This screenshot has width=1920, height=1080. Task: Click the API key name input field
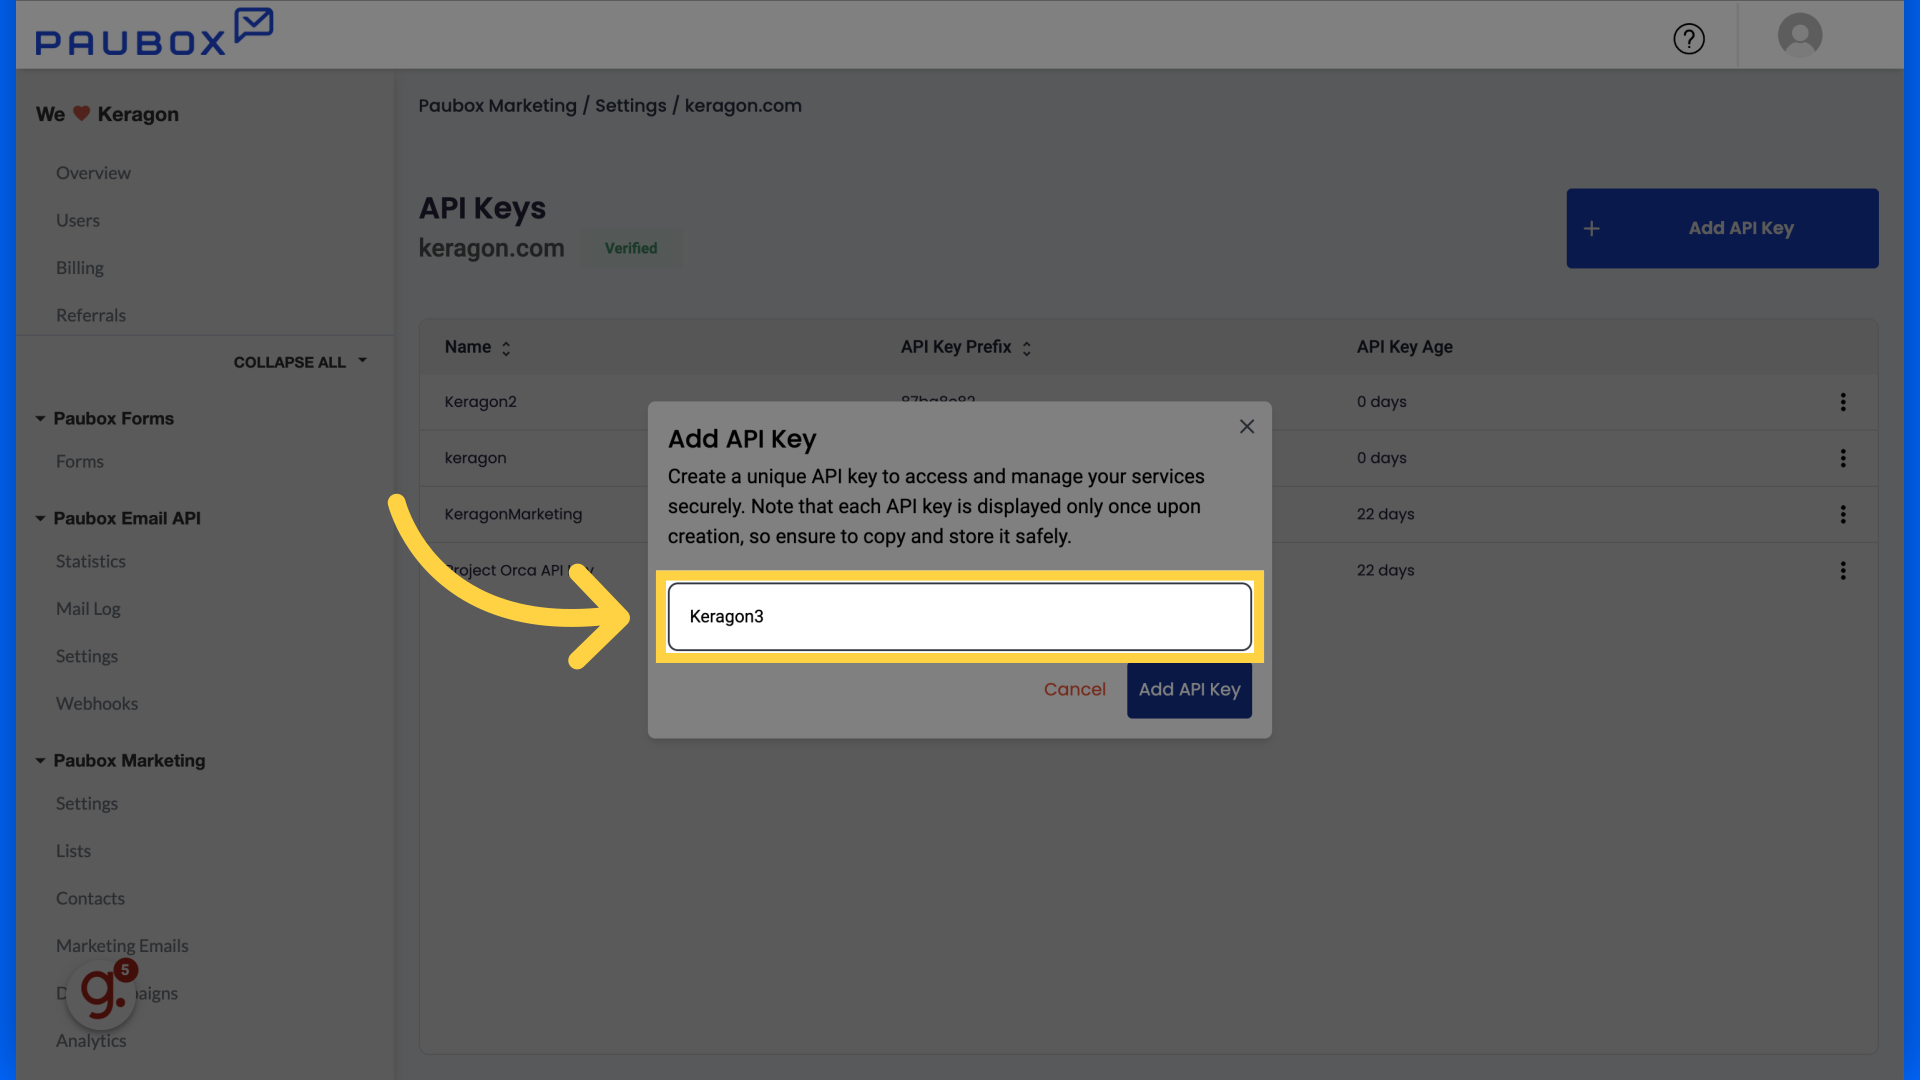[x=960, y=617]
